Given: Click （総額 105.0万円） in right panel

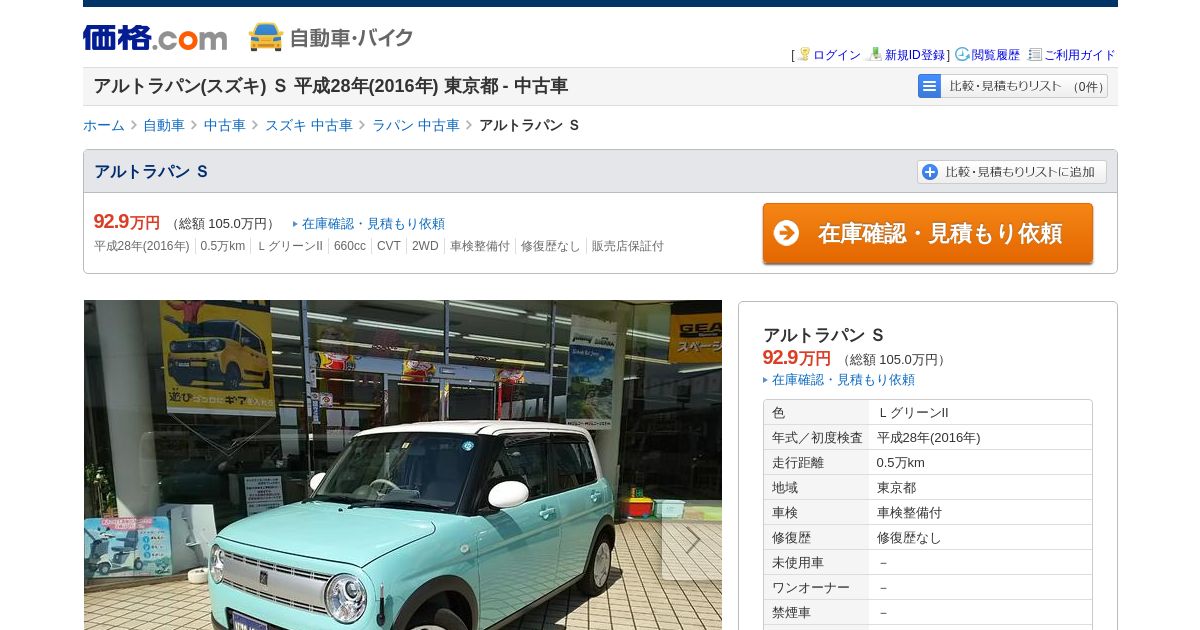Looking at the screenshot, I should [x=893, y=360].
